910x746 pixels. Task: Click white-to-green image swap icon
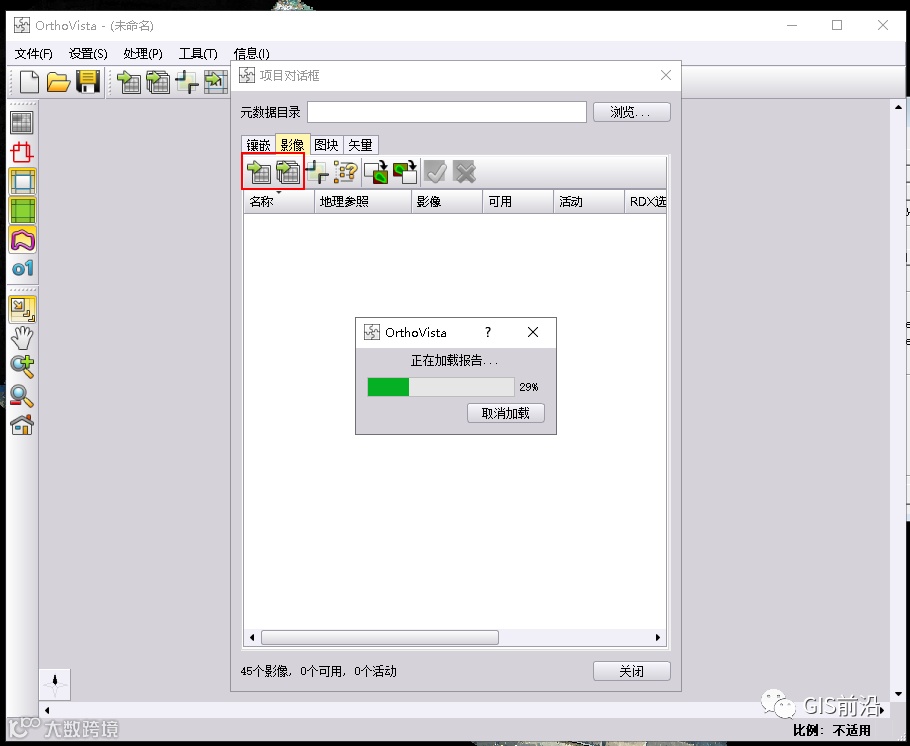click(x=376, y=172)
